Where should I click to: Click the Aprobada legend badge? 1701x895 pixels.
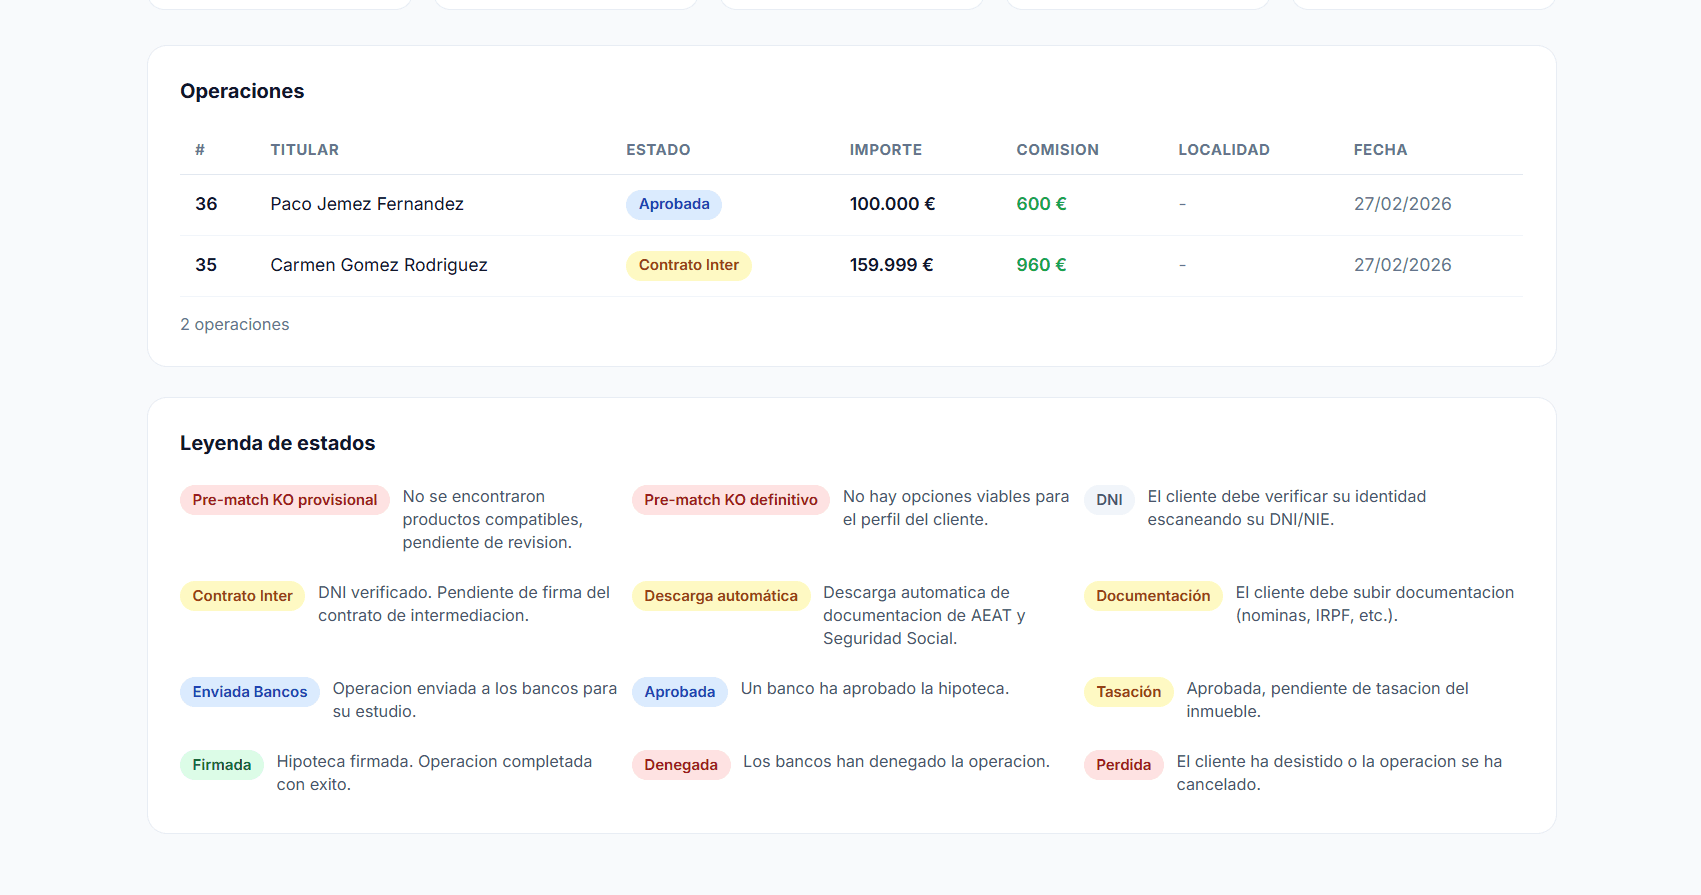[680, 692]
